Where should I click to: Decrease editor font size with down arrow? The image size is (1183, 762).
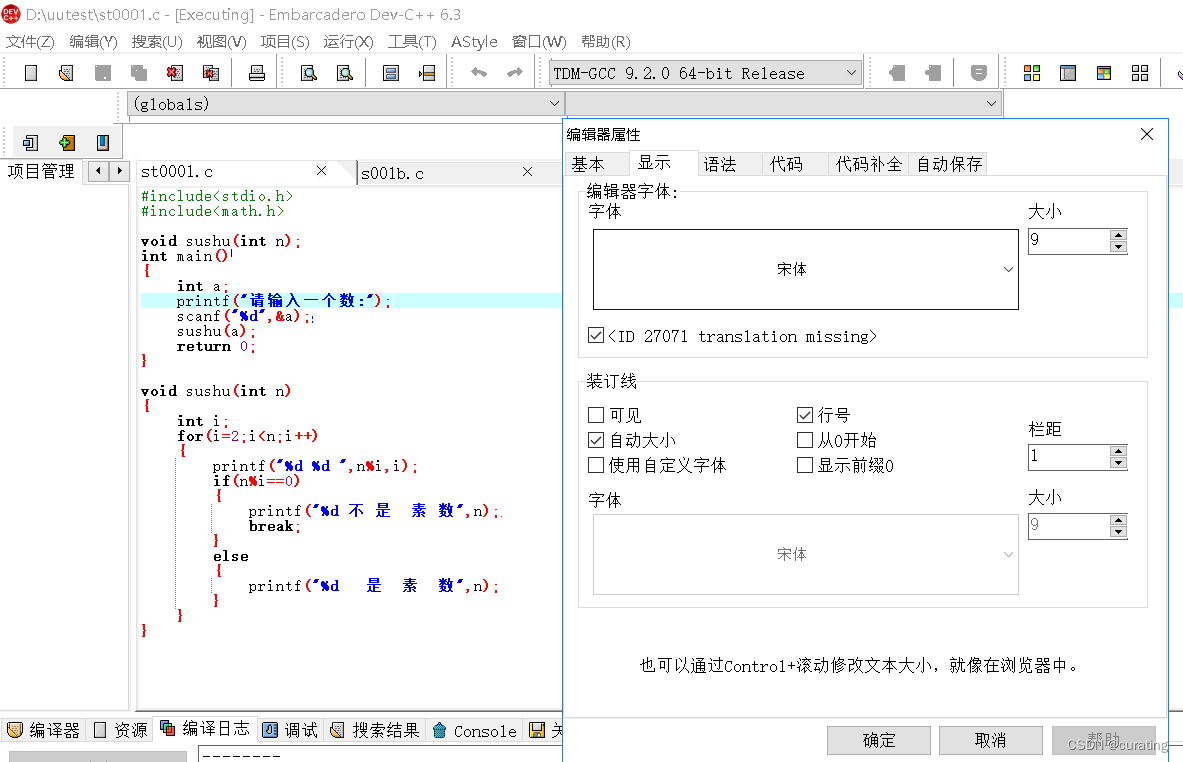pos(1118,247)
